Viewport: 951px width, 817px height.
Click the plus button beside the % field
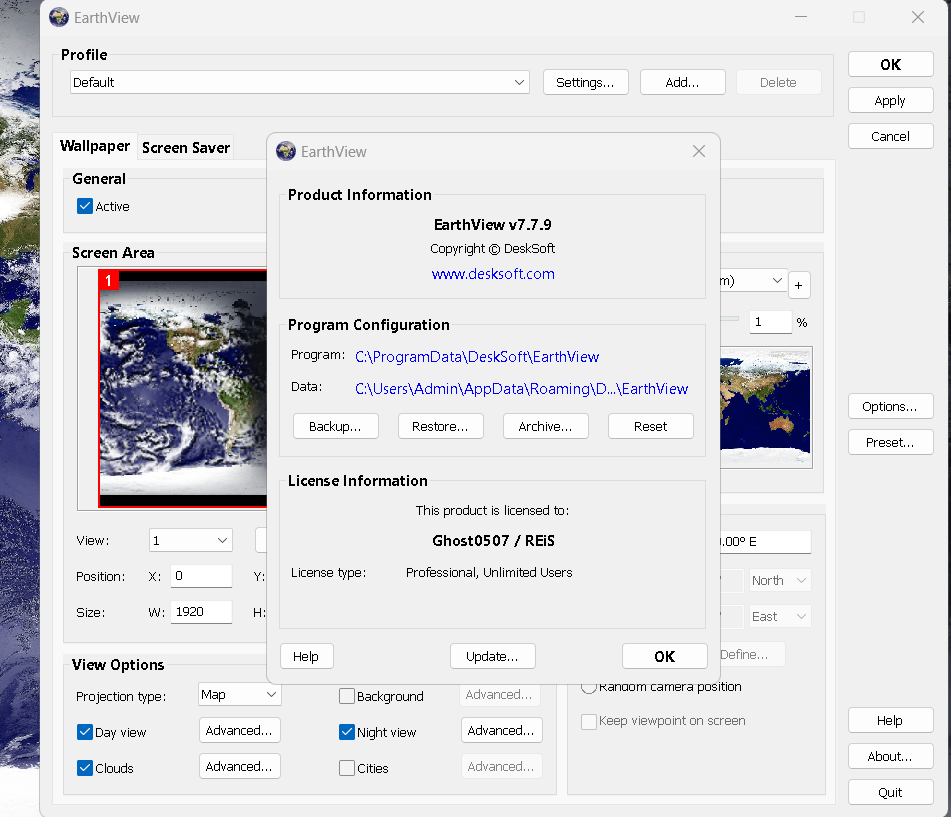click(799, 285)
